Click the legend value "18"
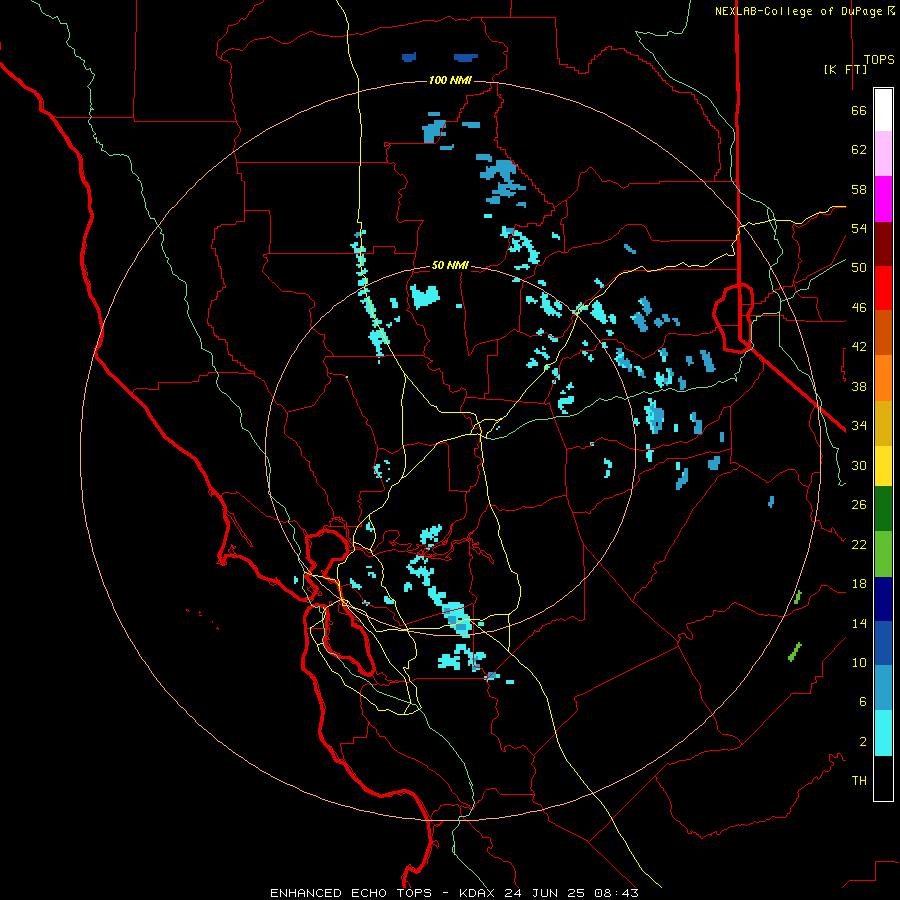 click(859, 584)
